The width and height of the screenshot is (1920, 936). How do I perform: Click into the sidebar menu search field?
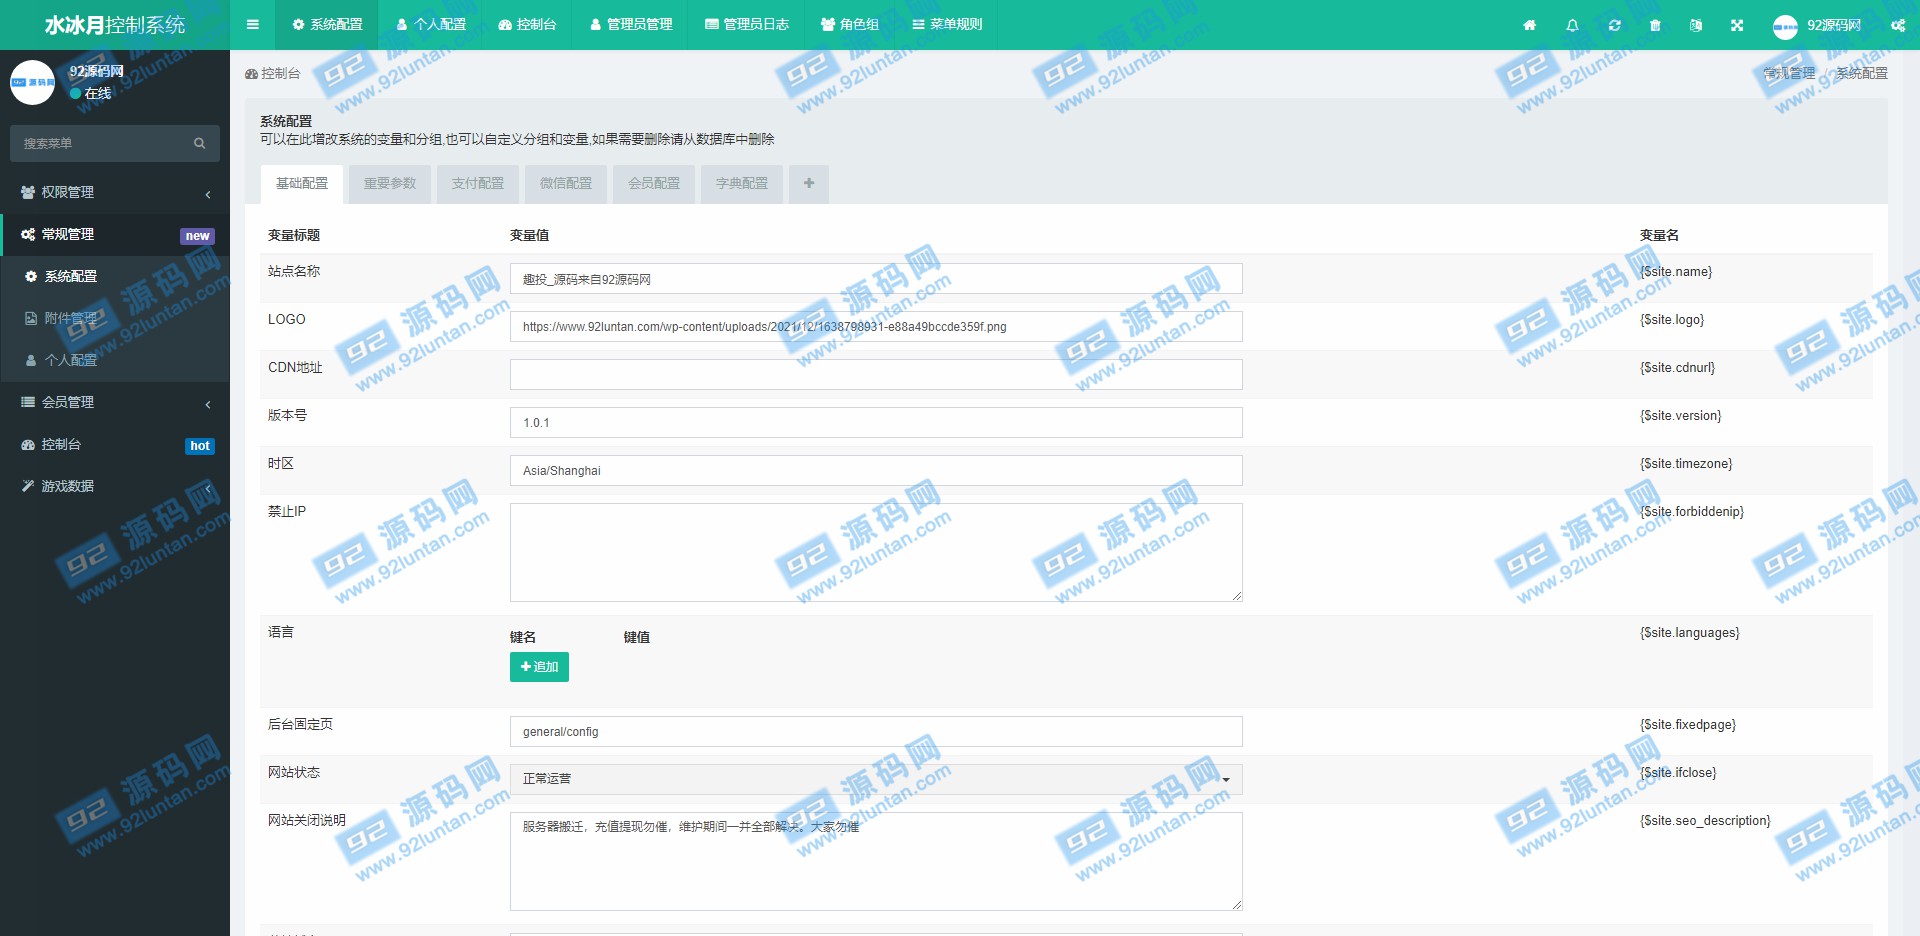click(100, 144)
